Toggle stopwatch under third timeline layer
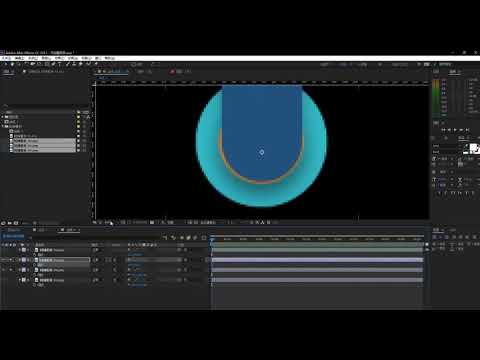The width and height of the screenshot is (480, 360). pos(35,275)
